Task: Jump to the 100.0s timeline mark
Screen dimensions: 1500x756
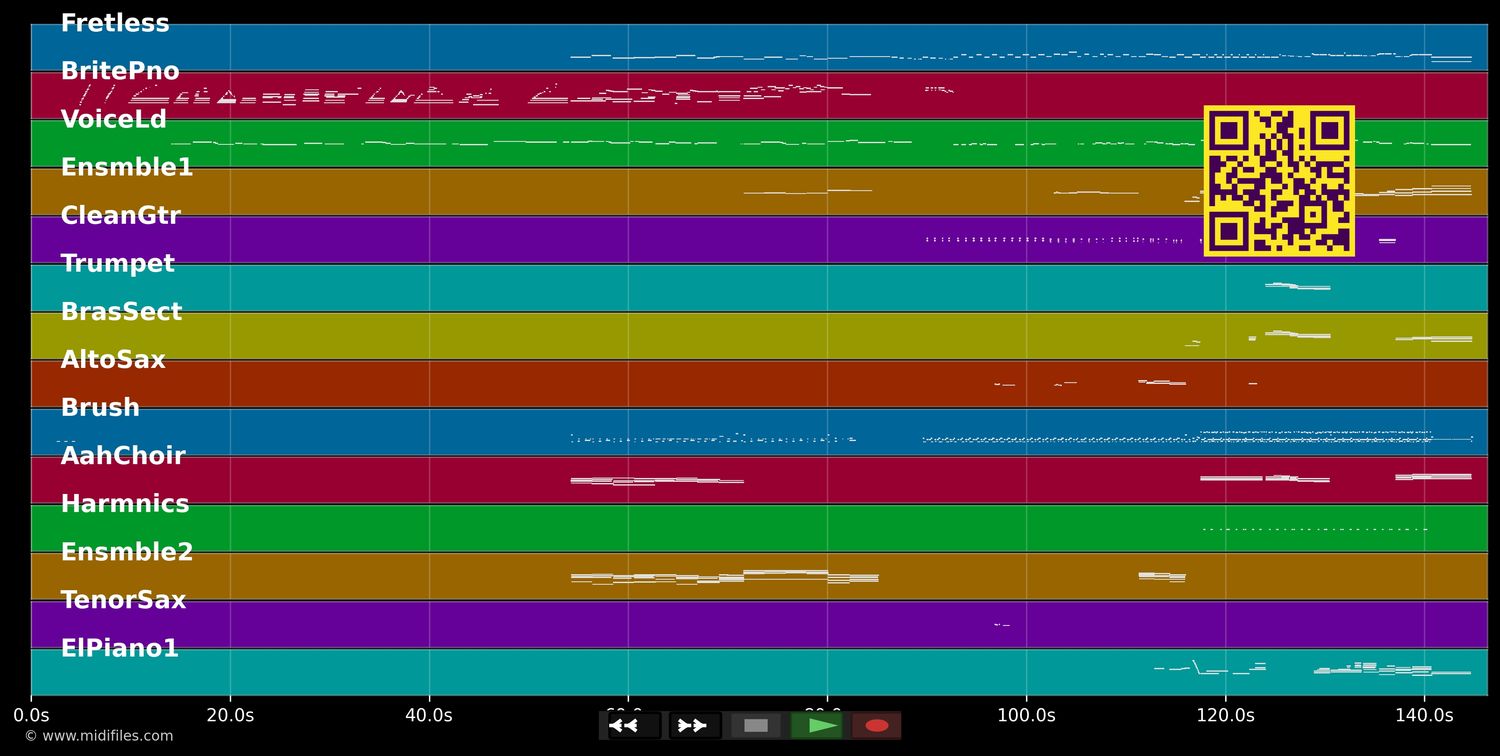Action: point(1026,715)
